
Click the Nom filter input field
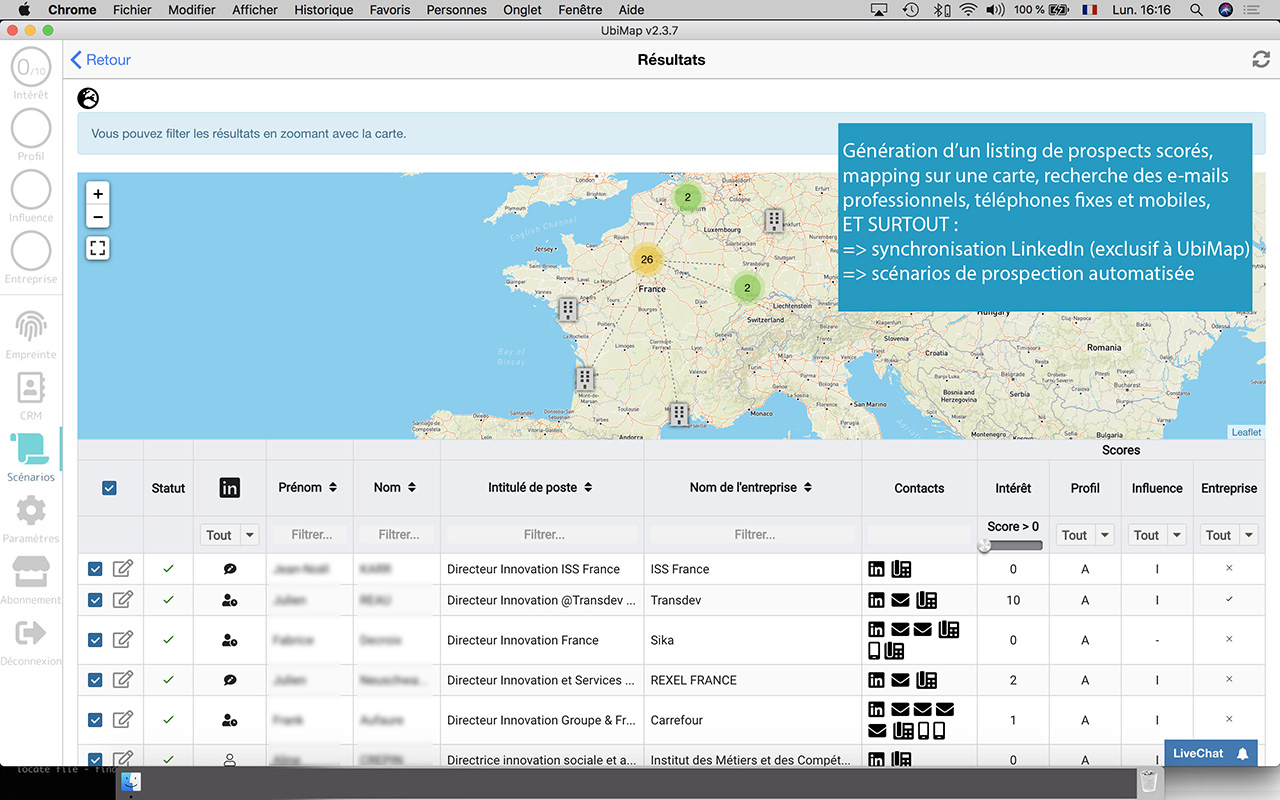tap(398, 535)
